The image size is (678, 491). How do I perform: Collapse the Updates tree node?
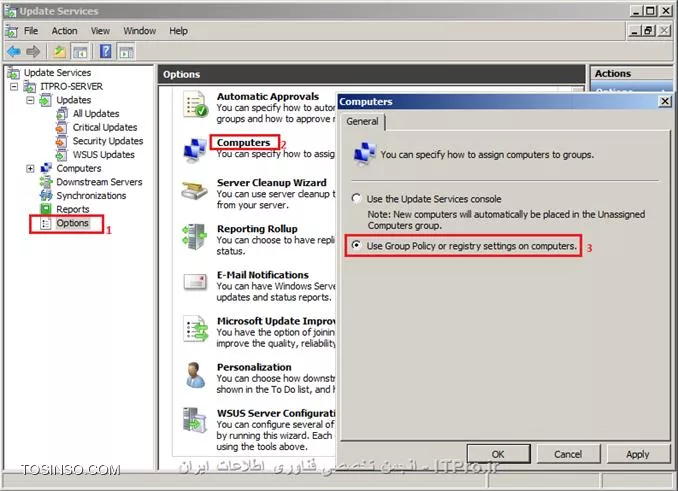(30, 100)
